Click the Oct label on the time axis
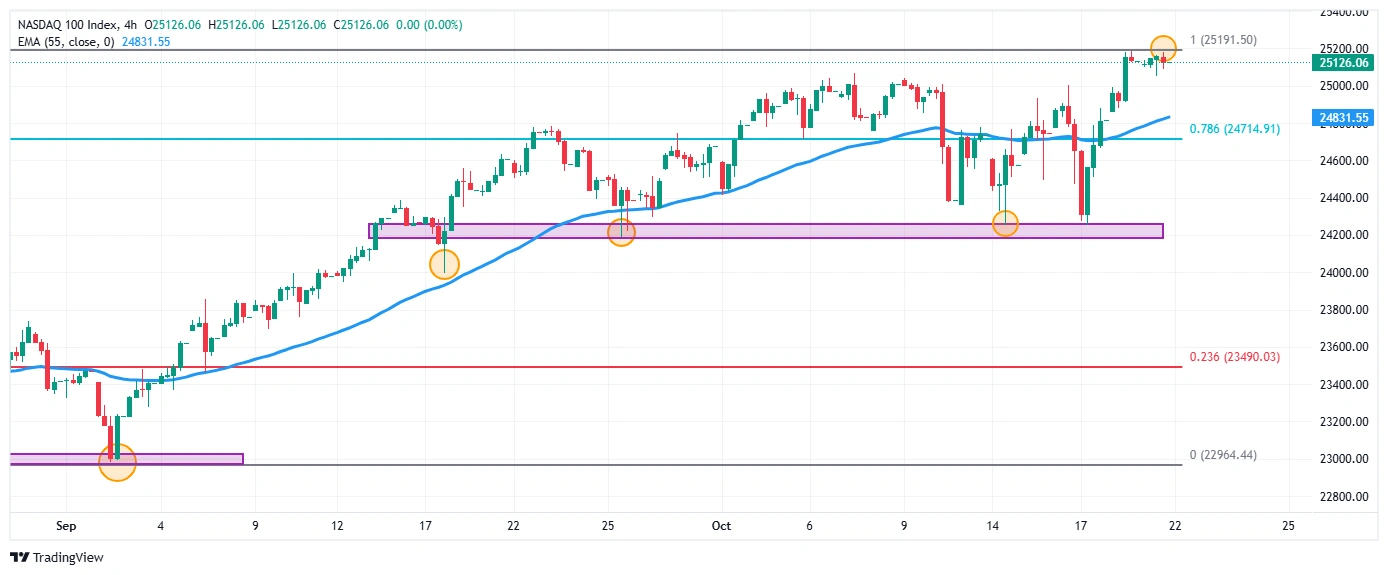This screenshot has width=1388, height=575. point(722,525)
